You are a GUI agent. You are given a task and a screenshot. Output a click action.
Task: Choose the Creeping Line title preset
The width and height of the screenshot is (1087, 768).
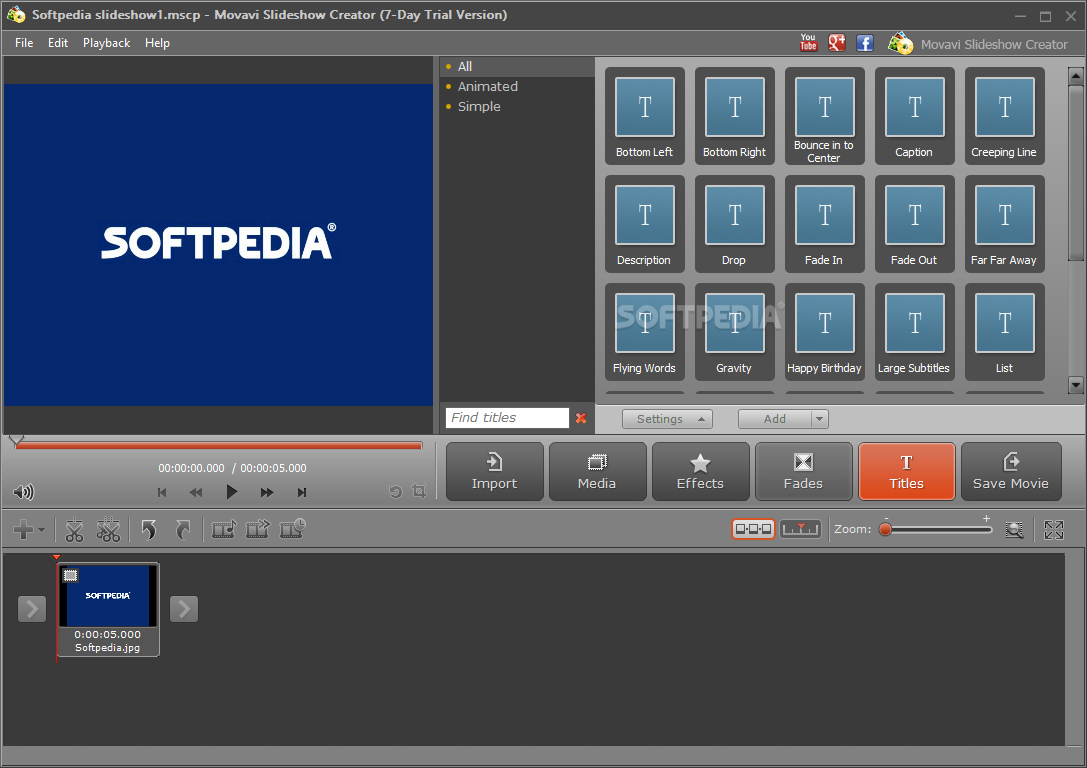point(1005,116)
